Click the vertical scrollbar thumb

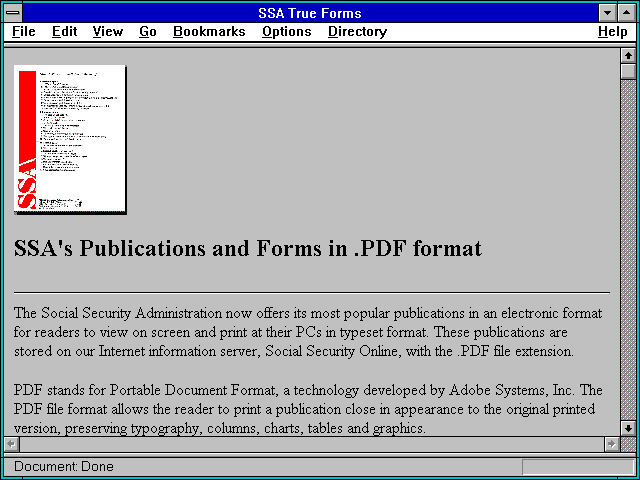point(628,71)
